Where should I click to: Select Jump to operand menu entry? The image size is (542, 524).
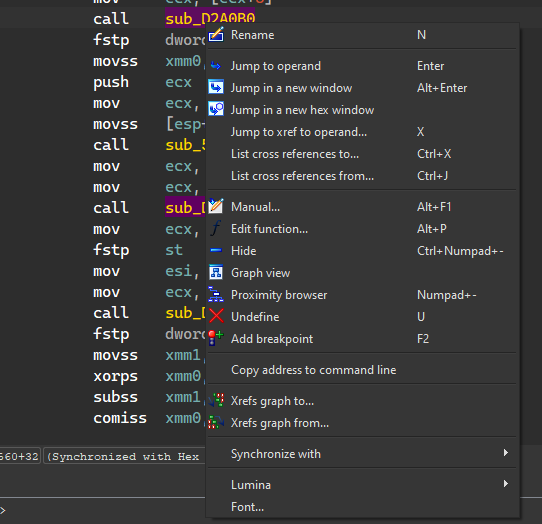tap(362, 66)
